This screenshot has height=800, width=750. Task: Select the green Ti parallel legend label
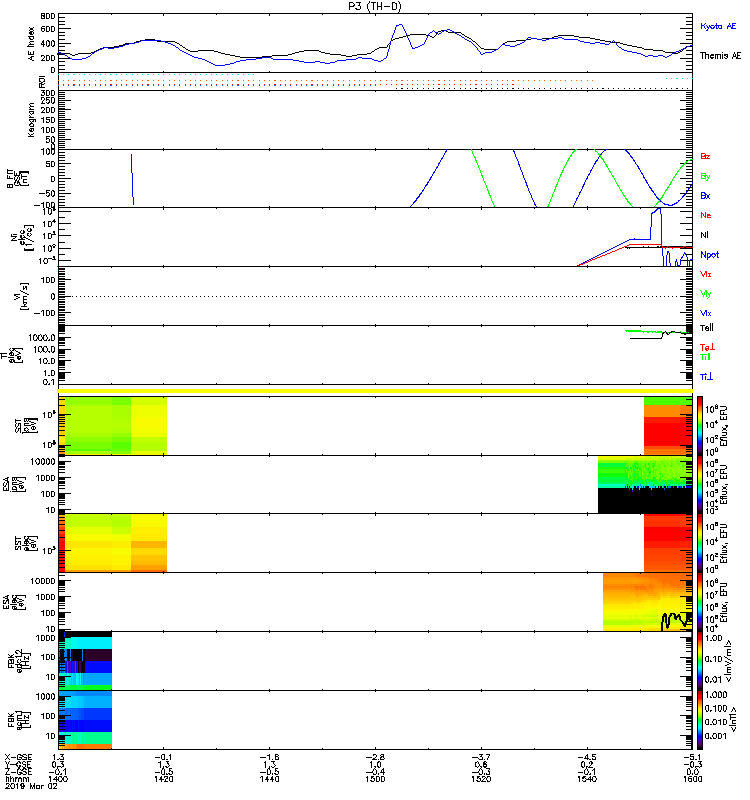[705, 357]
